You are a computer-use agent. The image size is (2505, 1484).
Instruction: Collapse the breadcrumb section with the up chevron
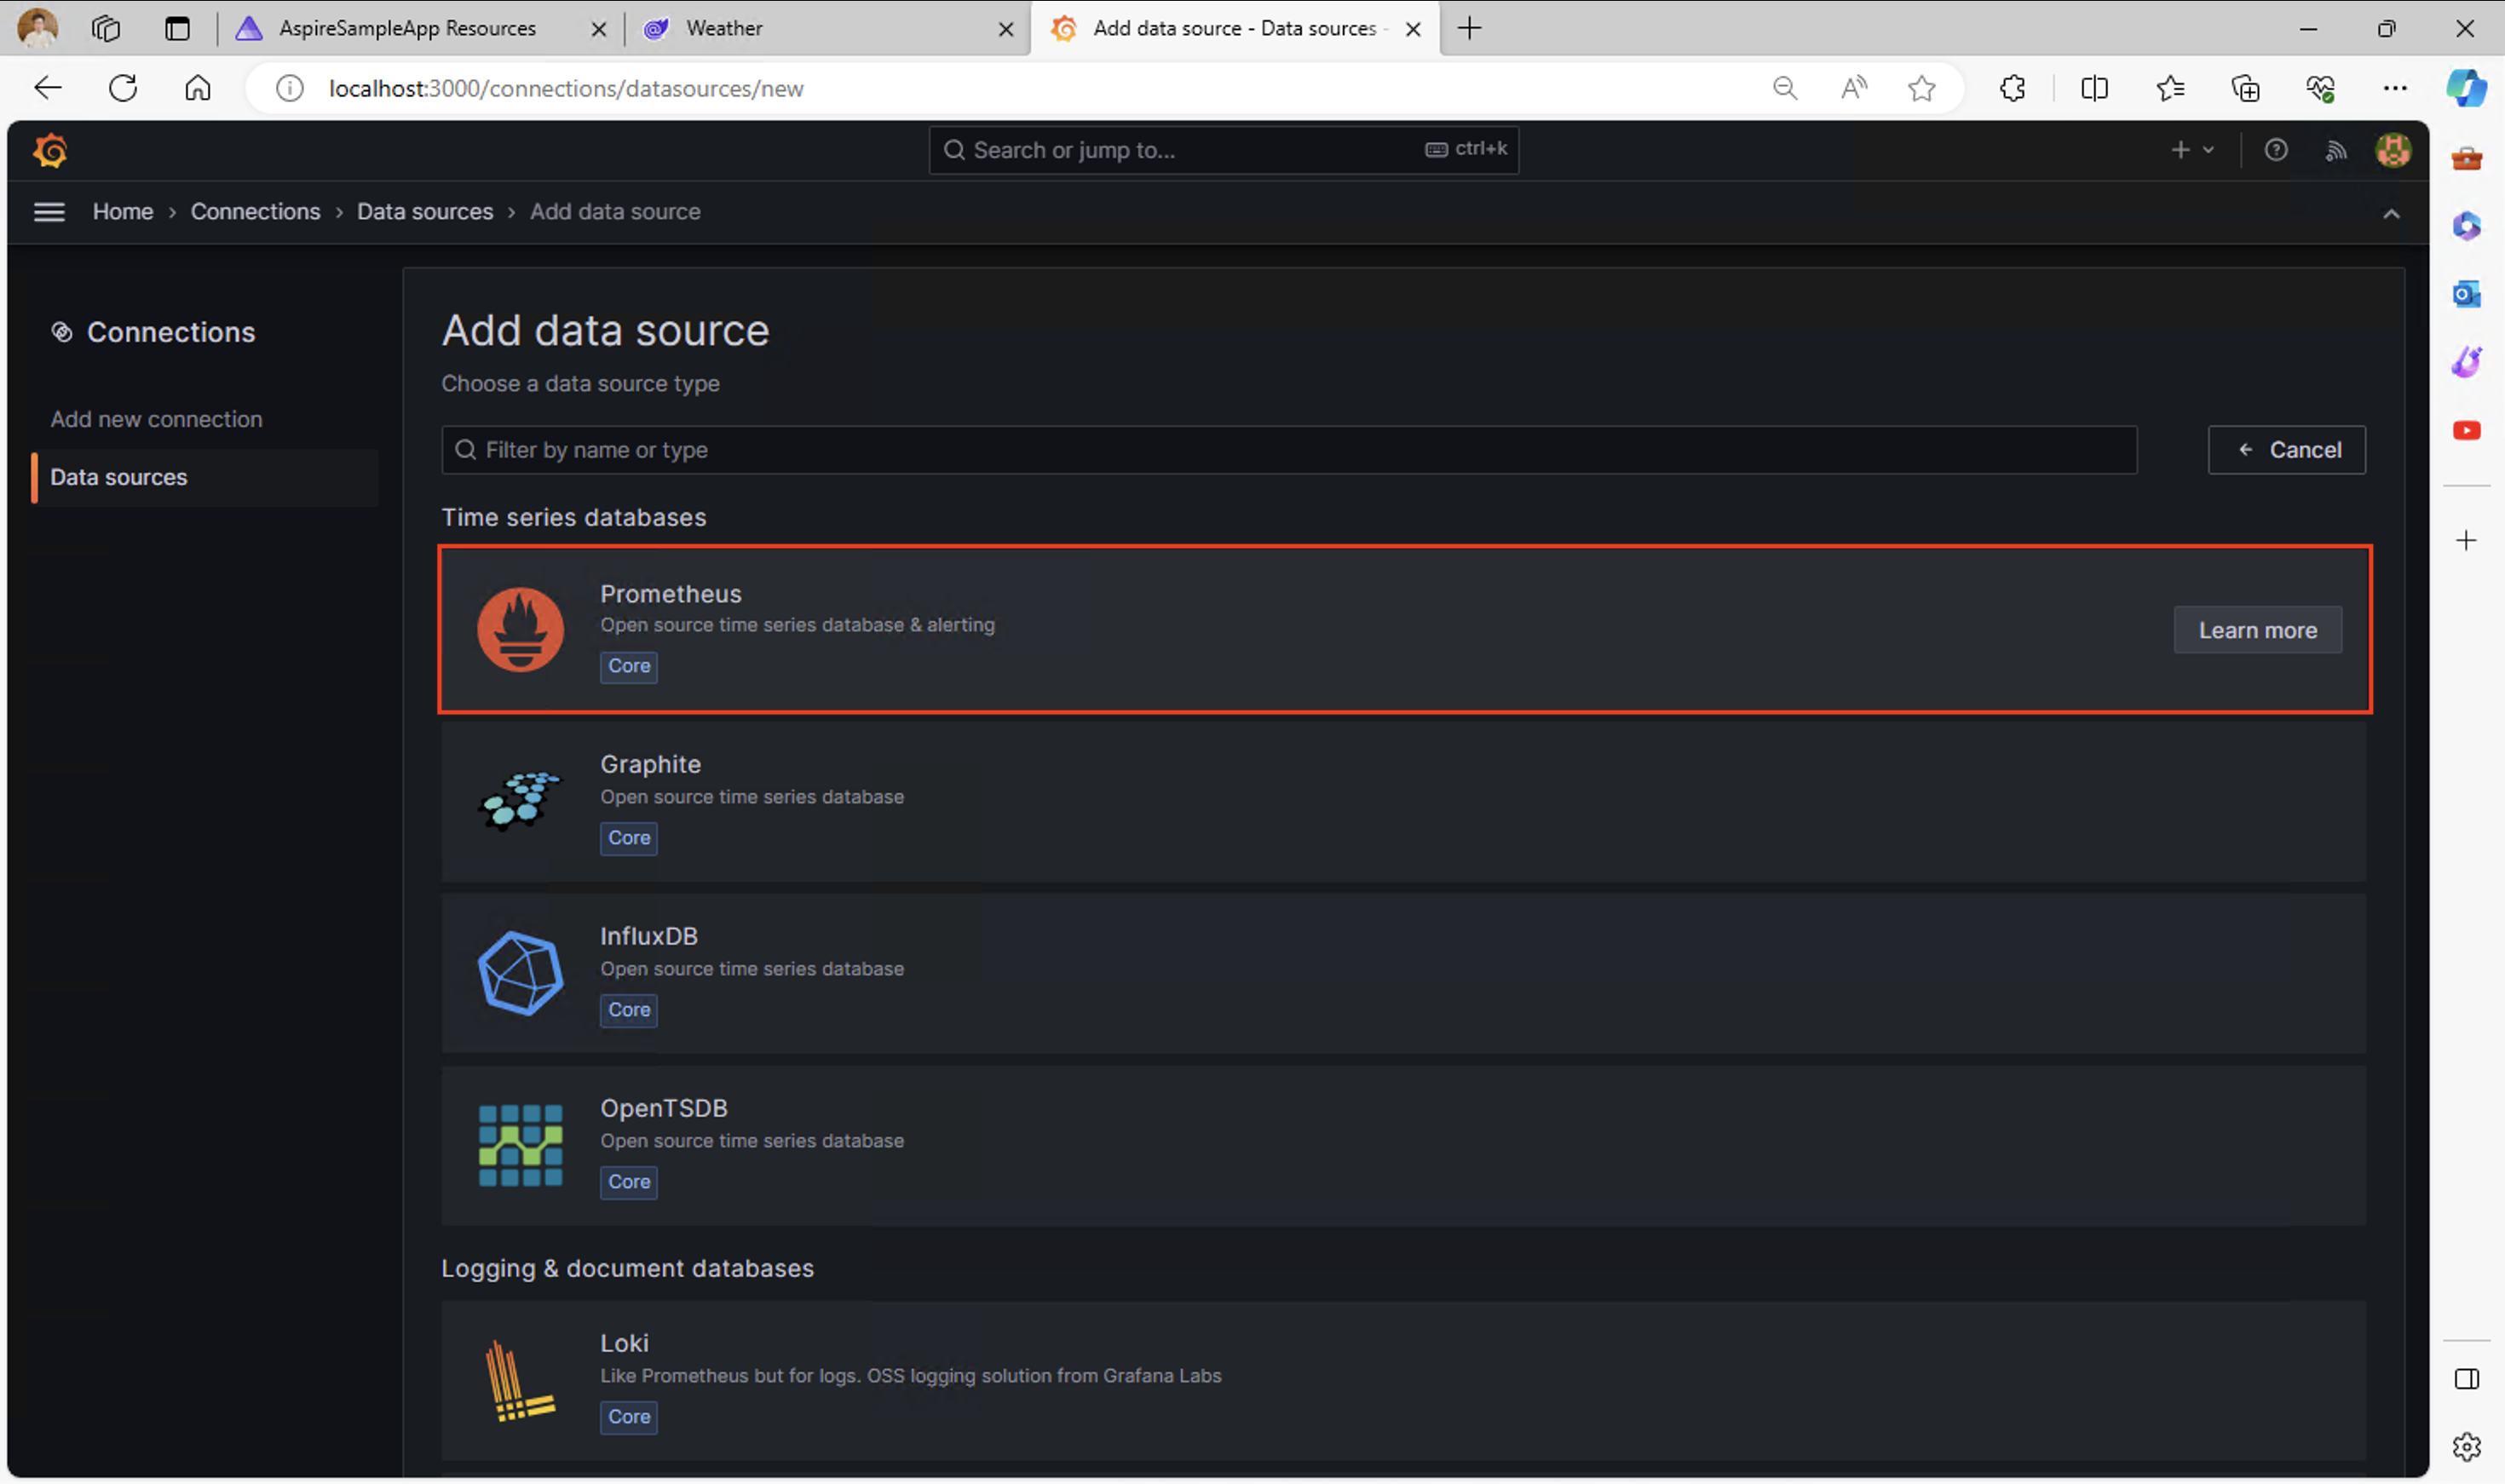coord(2392,212)
